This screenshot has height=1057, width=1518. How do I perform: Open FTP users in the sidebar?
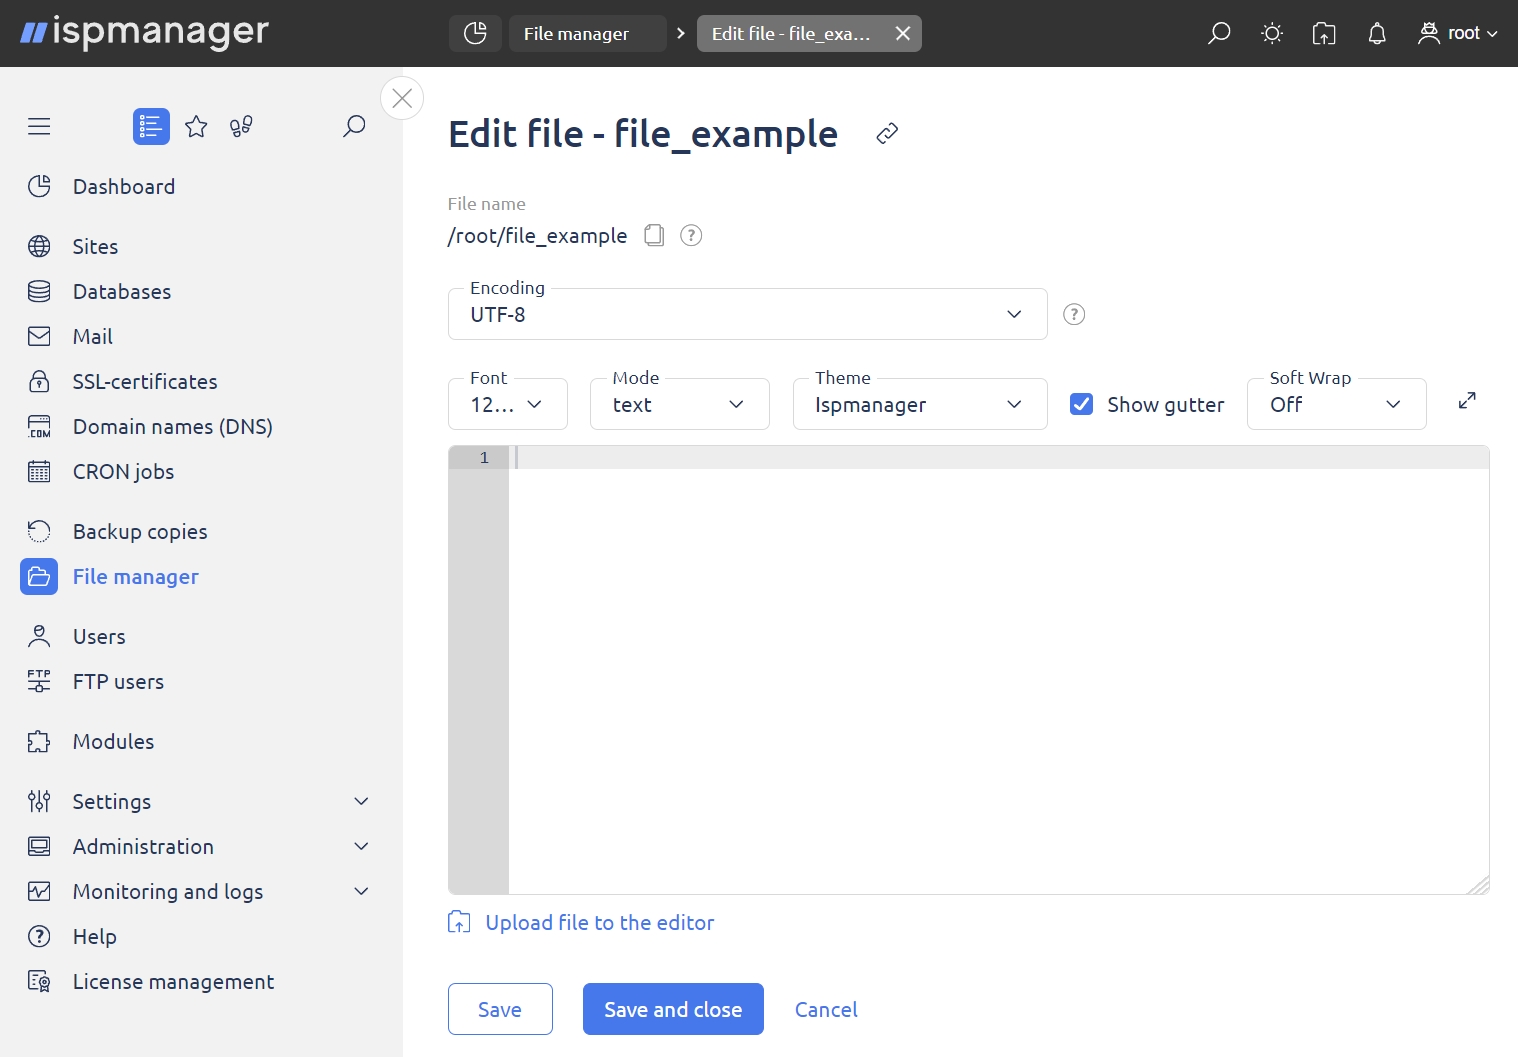pos(118,681)
